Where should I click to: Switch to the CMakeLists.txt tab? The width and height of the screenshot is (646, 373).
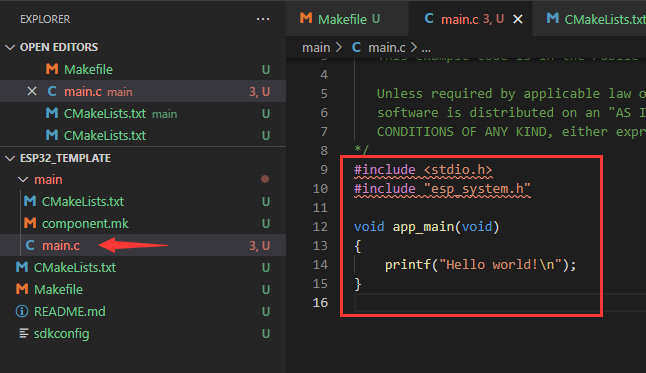pos(593,19)
